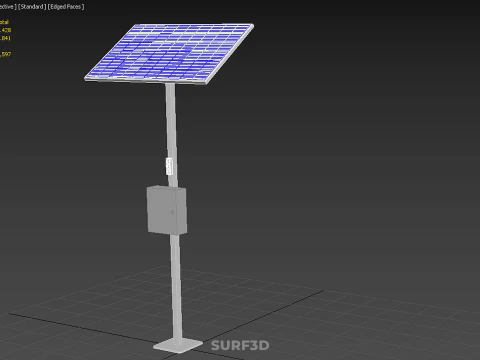Image resolution: width=480 pixels, height=360 pixels.
Task: Select the blue solar panel model
Action: (169, 53)
